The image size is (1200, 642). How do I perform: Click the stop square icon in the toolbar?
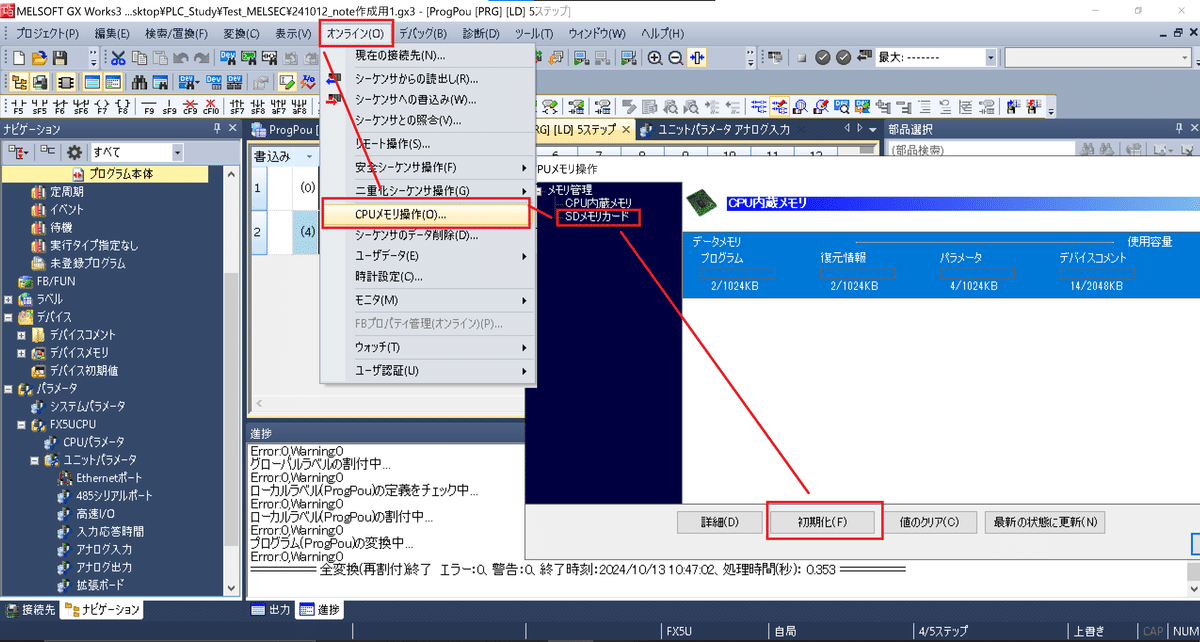click(802, 58)
